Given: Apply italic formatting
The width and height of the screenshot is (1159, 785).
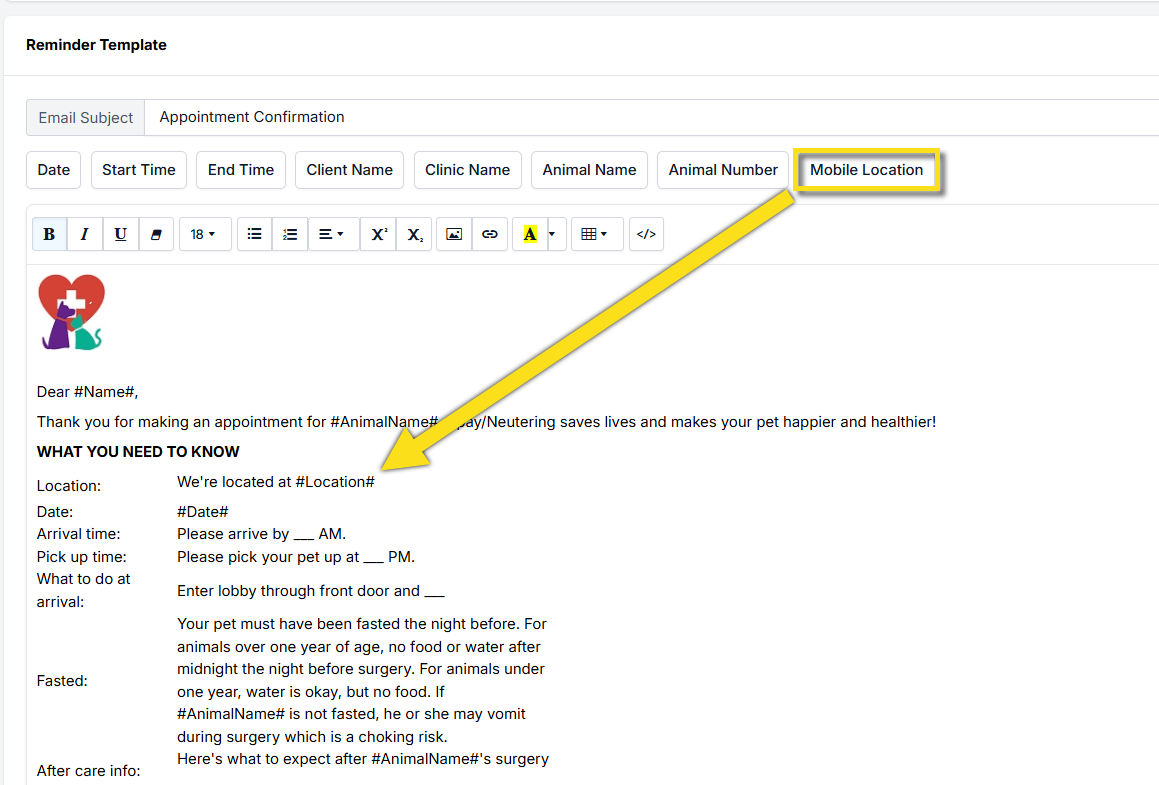Looking at the screenshot, I should pos(85,234).
